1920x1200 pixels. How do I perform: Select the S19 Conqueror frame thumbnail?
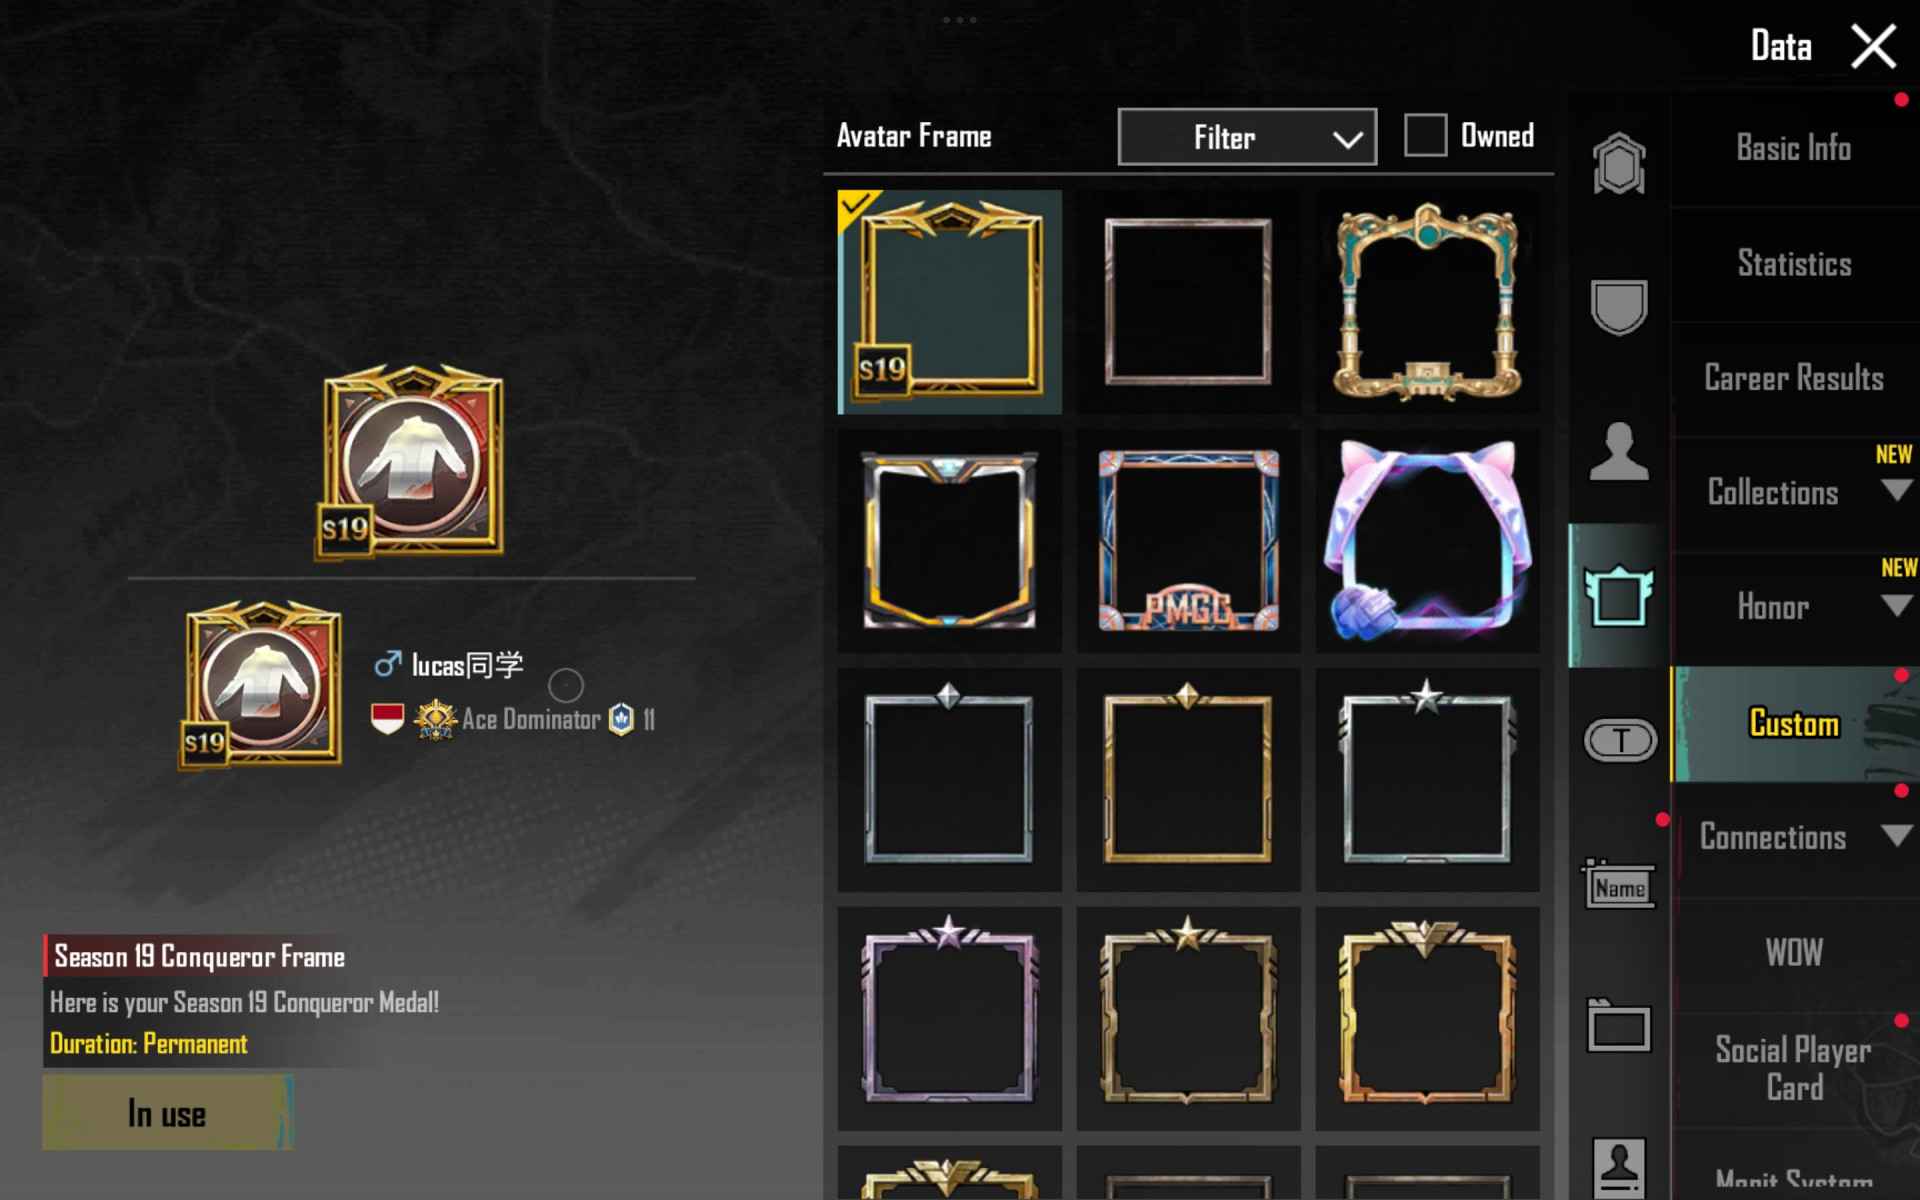(x=949, y=302)
